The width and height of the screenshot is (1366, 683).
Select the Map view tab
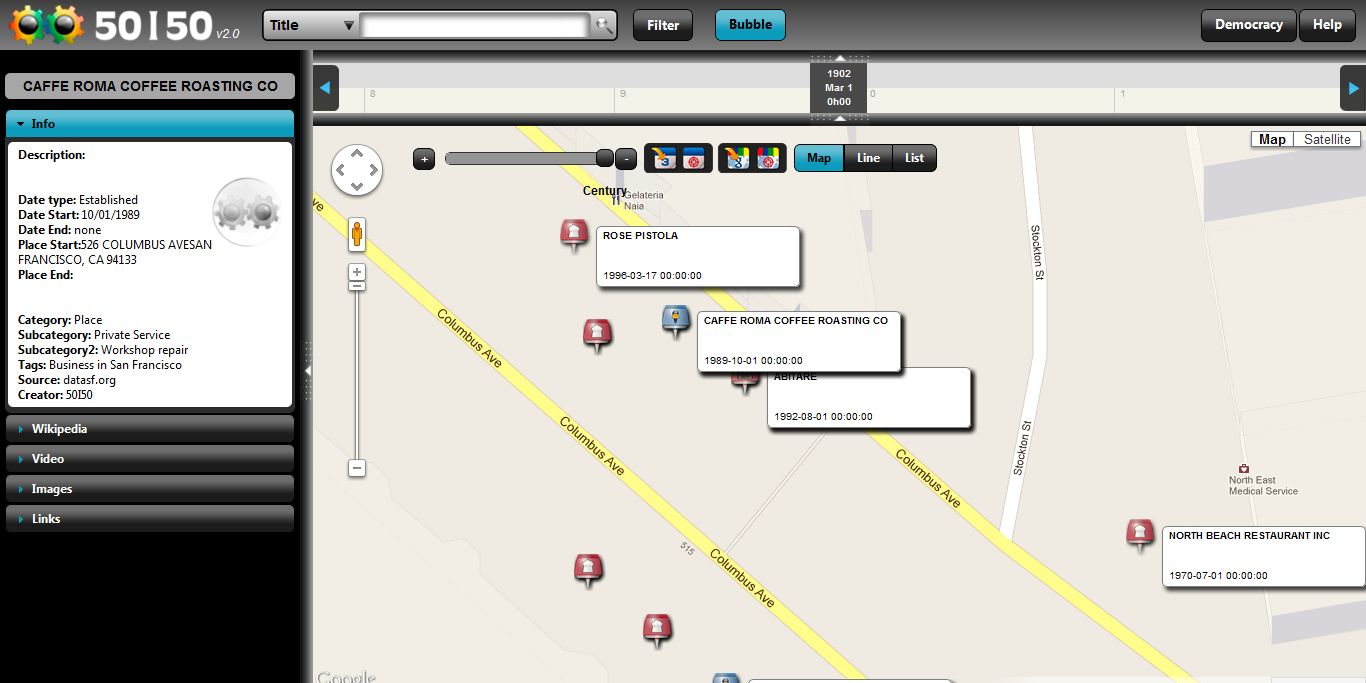(819, 158)
